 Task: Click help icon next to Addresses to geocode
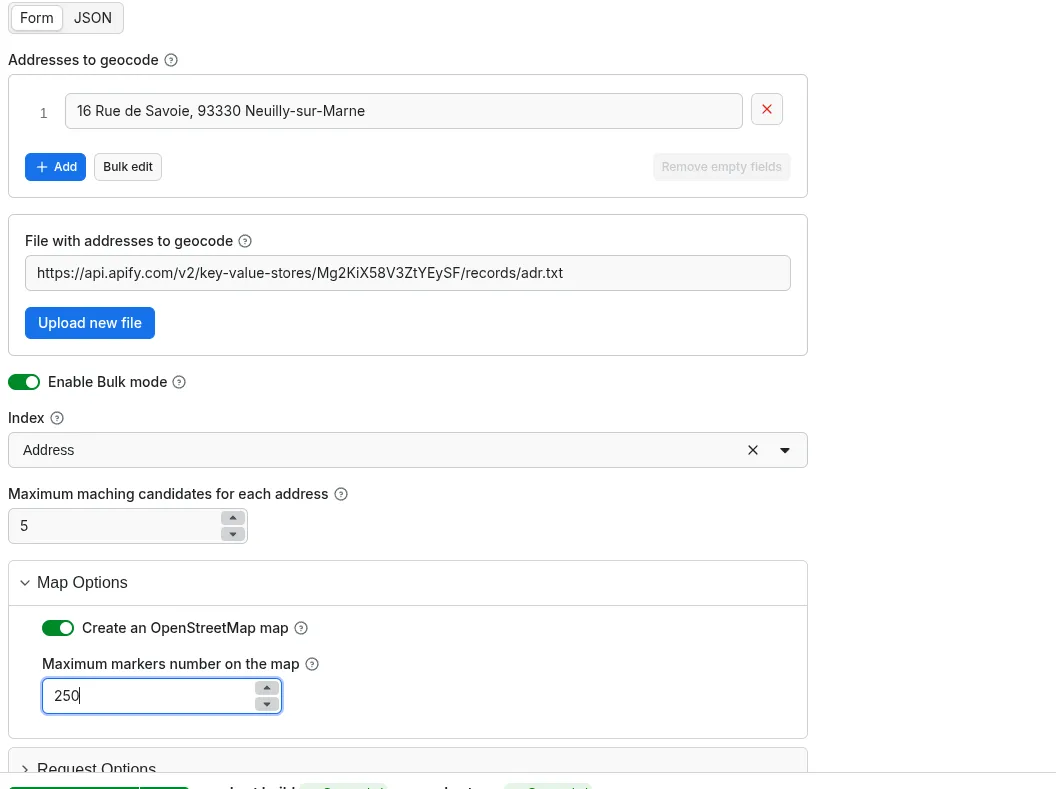pos(171,60)
